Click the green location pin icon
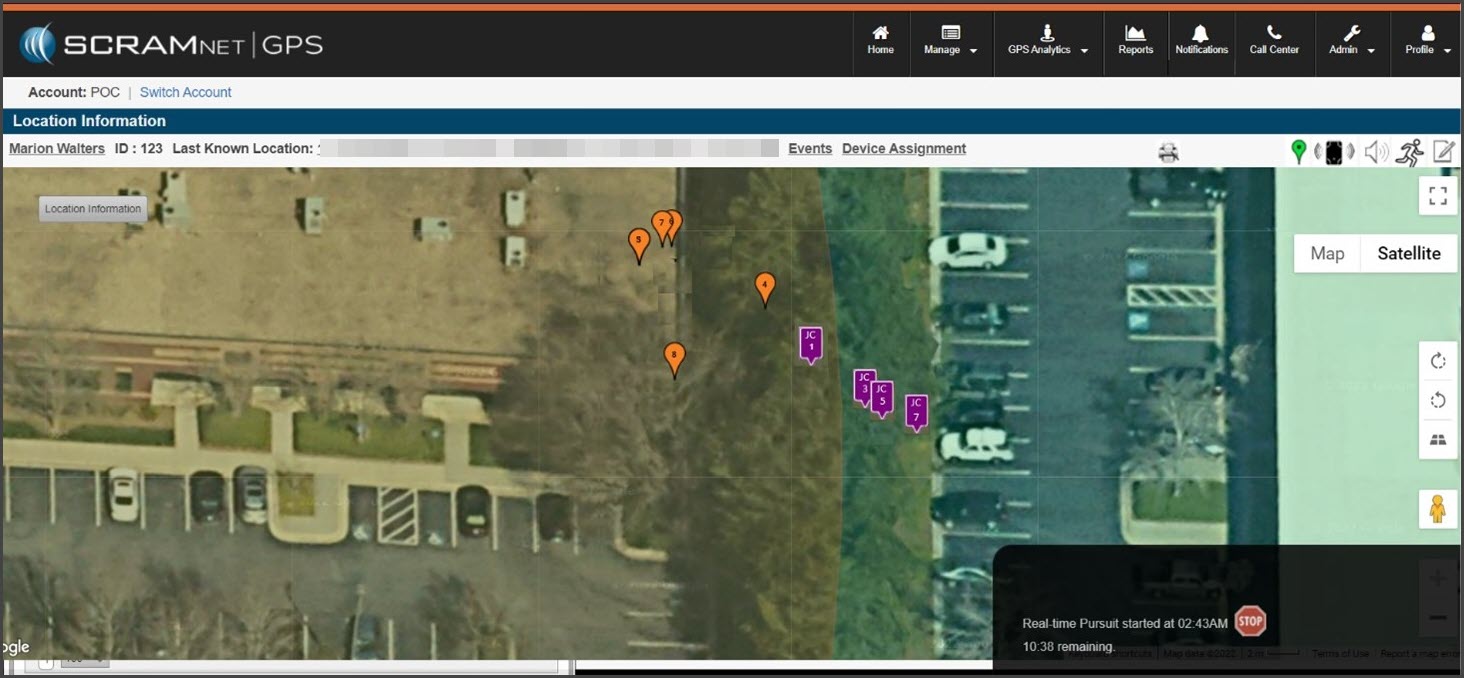 coord(1298,152)
